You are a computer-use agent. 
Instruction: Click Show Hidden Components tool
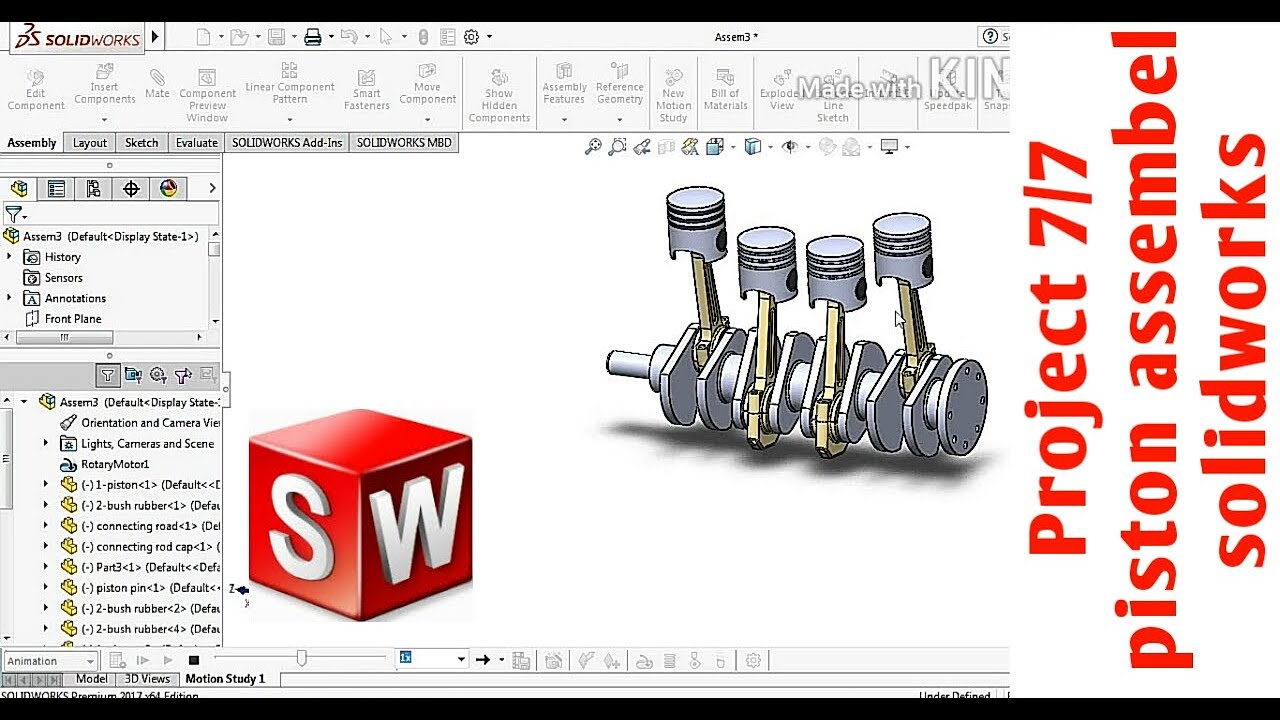[499, 96]
